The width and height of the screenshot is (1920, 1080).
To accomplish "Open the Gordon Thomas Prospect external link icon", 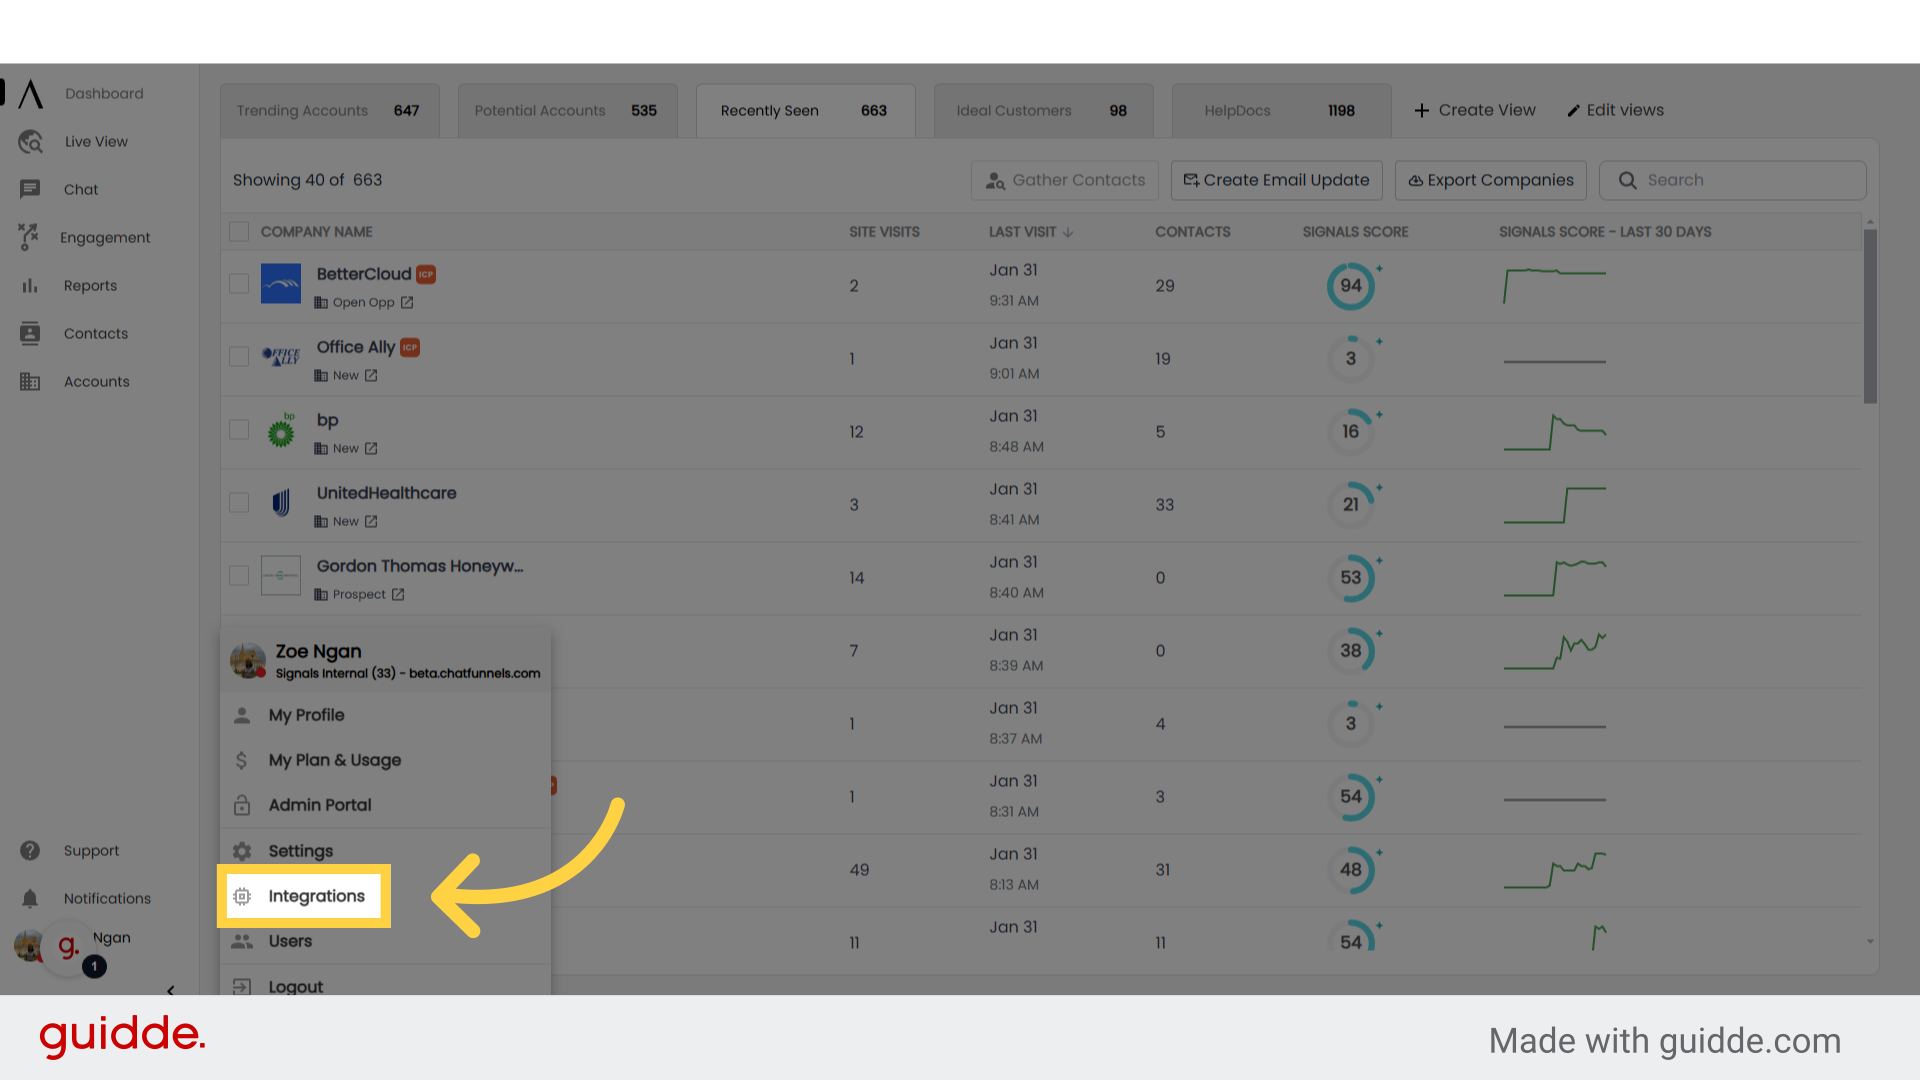I will click(398, 594).
